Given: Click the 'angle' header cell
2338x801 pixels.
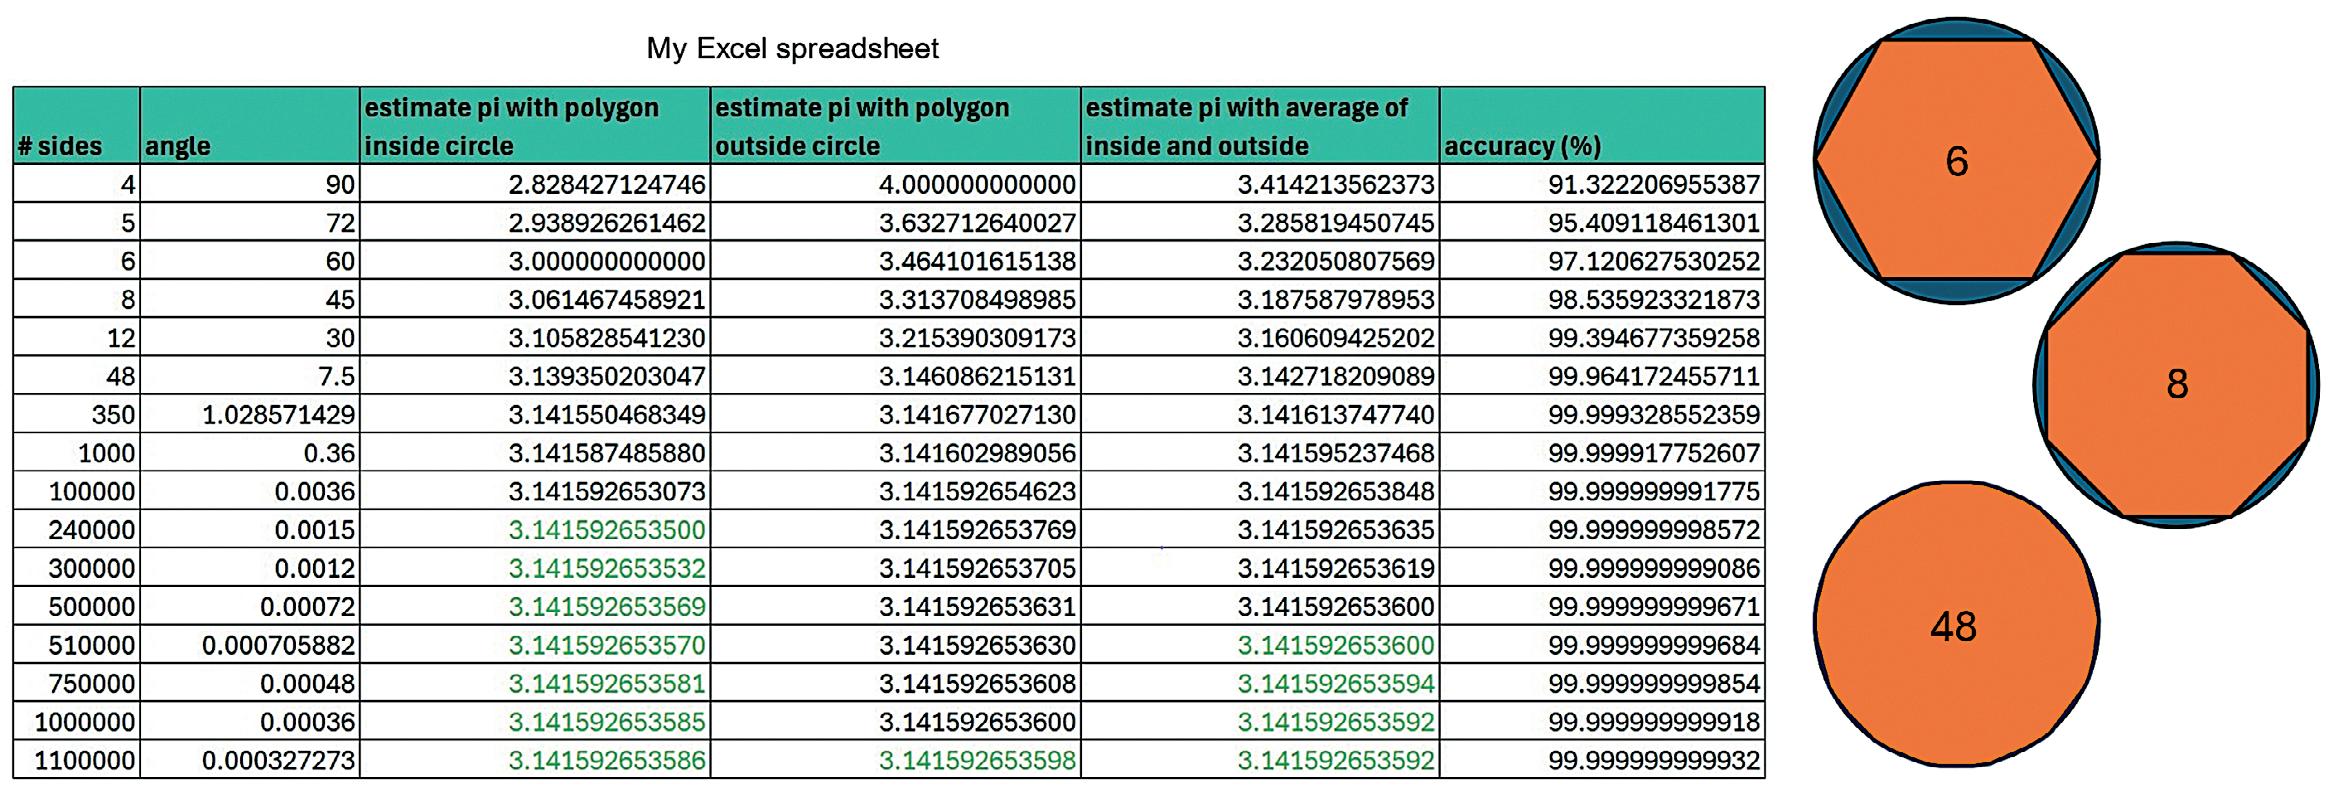Looking at the screenshot, I should click(250, 126).
